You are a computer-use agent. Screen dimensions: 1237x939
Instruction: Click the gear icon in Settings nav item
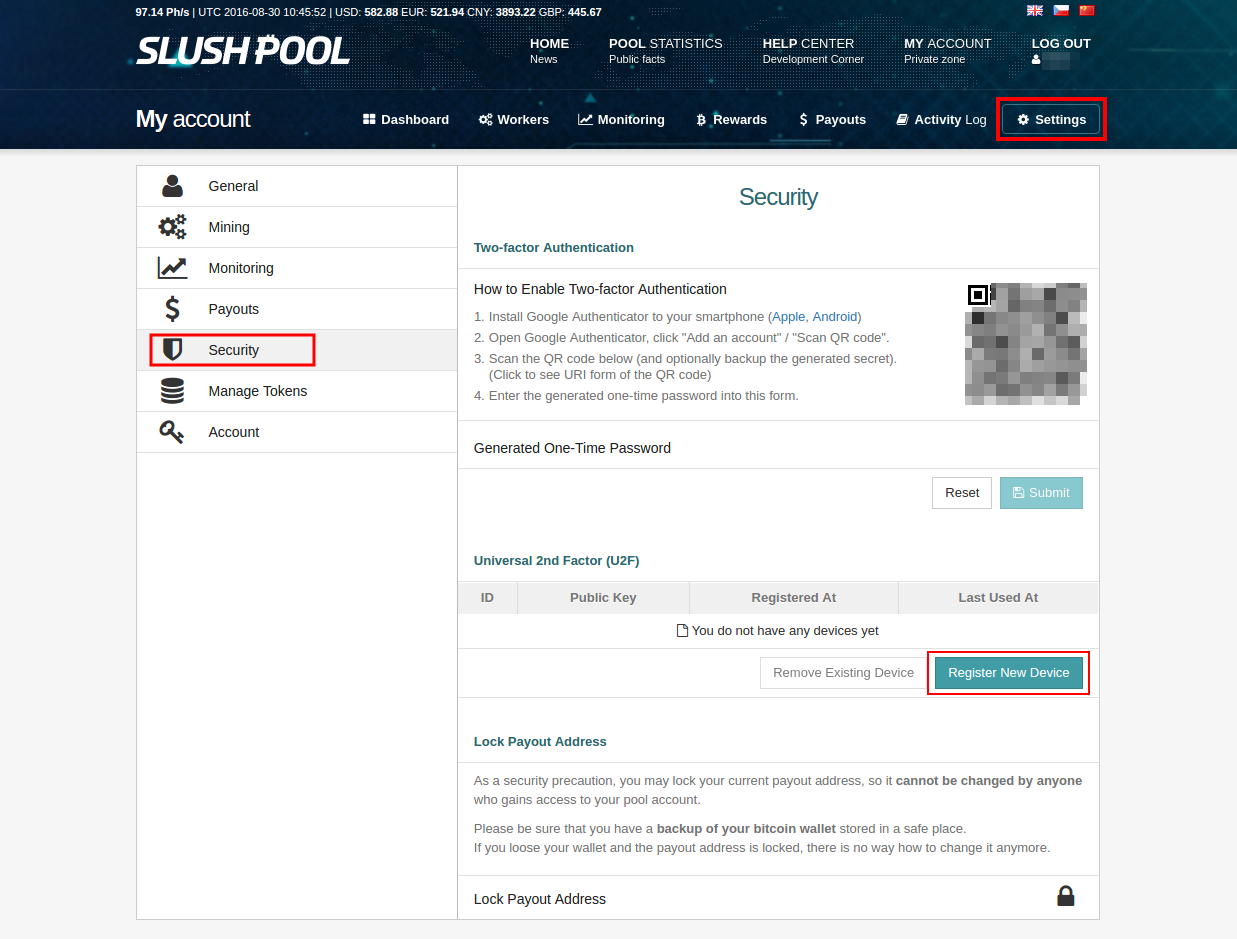pyautogui.click(x=1022, y=119)
